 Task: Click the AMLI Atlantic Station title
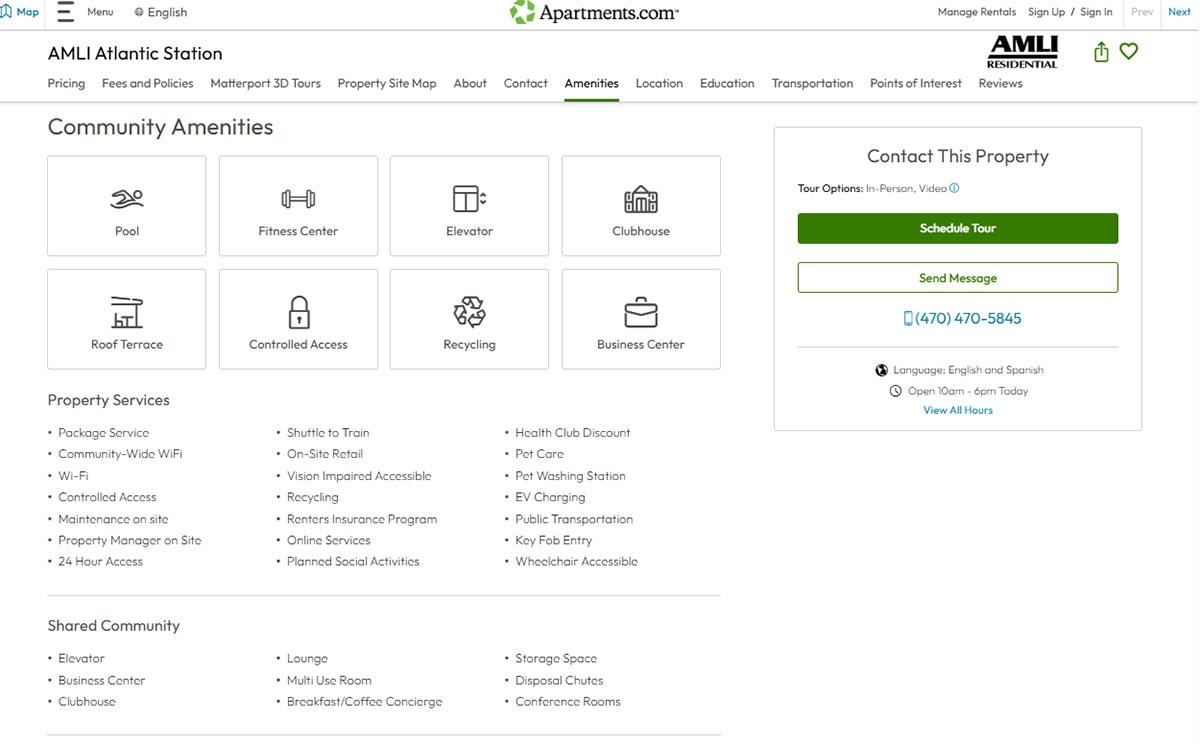(x=135, y=53)
